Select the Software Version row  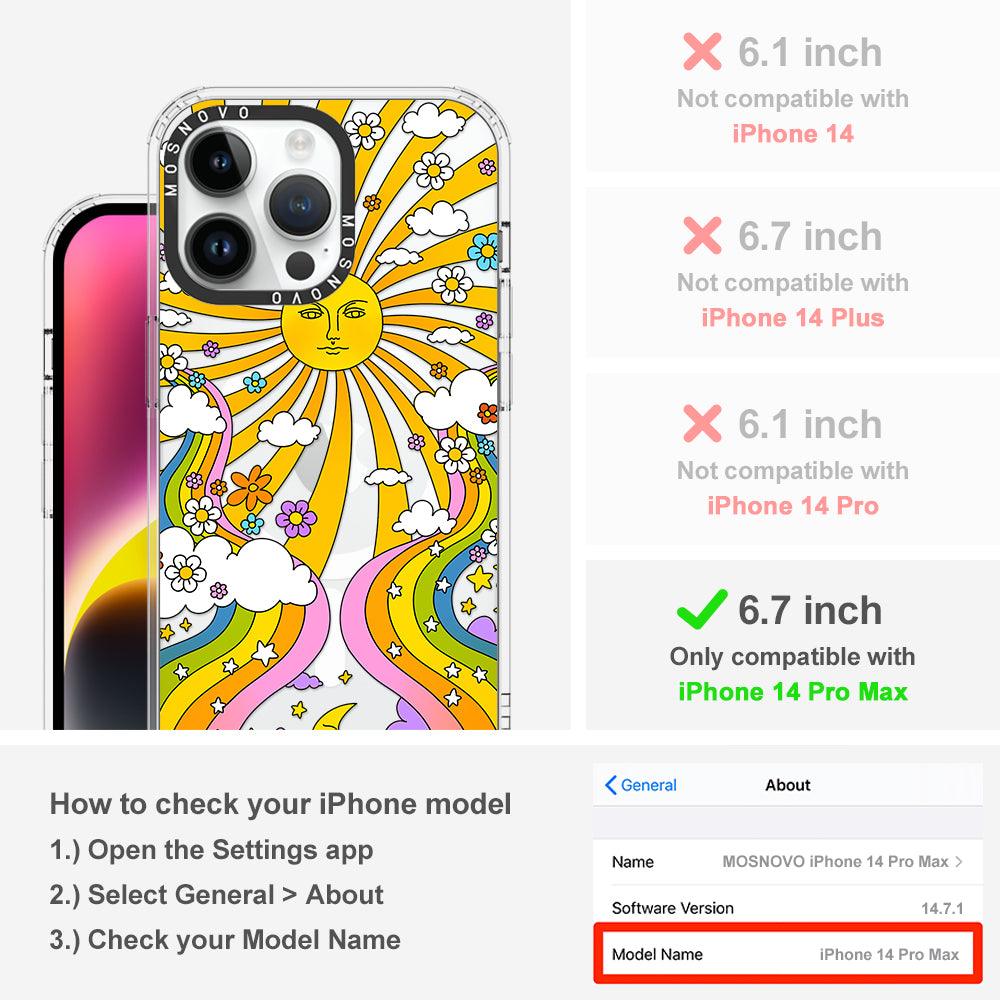(788, 908)
